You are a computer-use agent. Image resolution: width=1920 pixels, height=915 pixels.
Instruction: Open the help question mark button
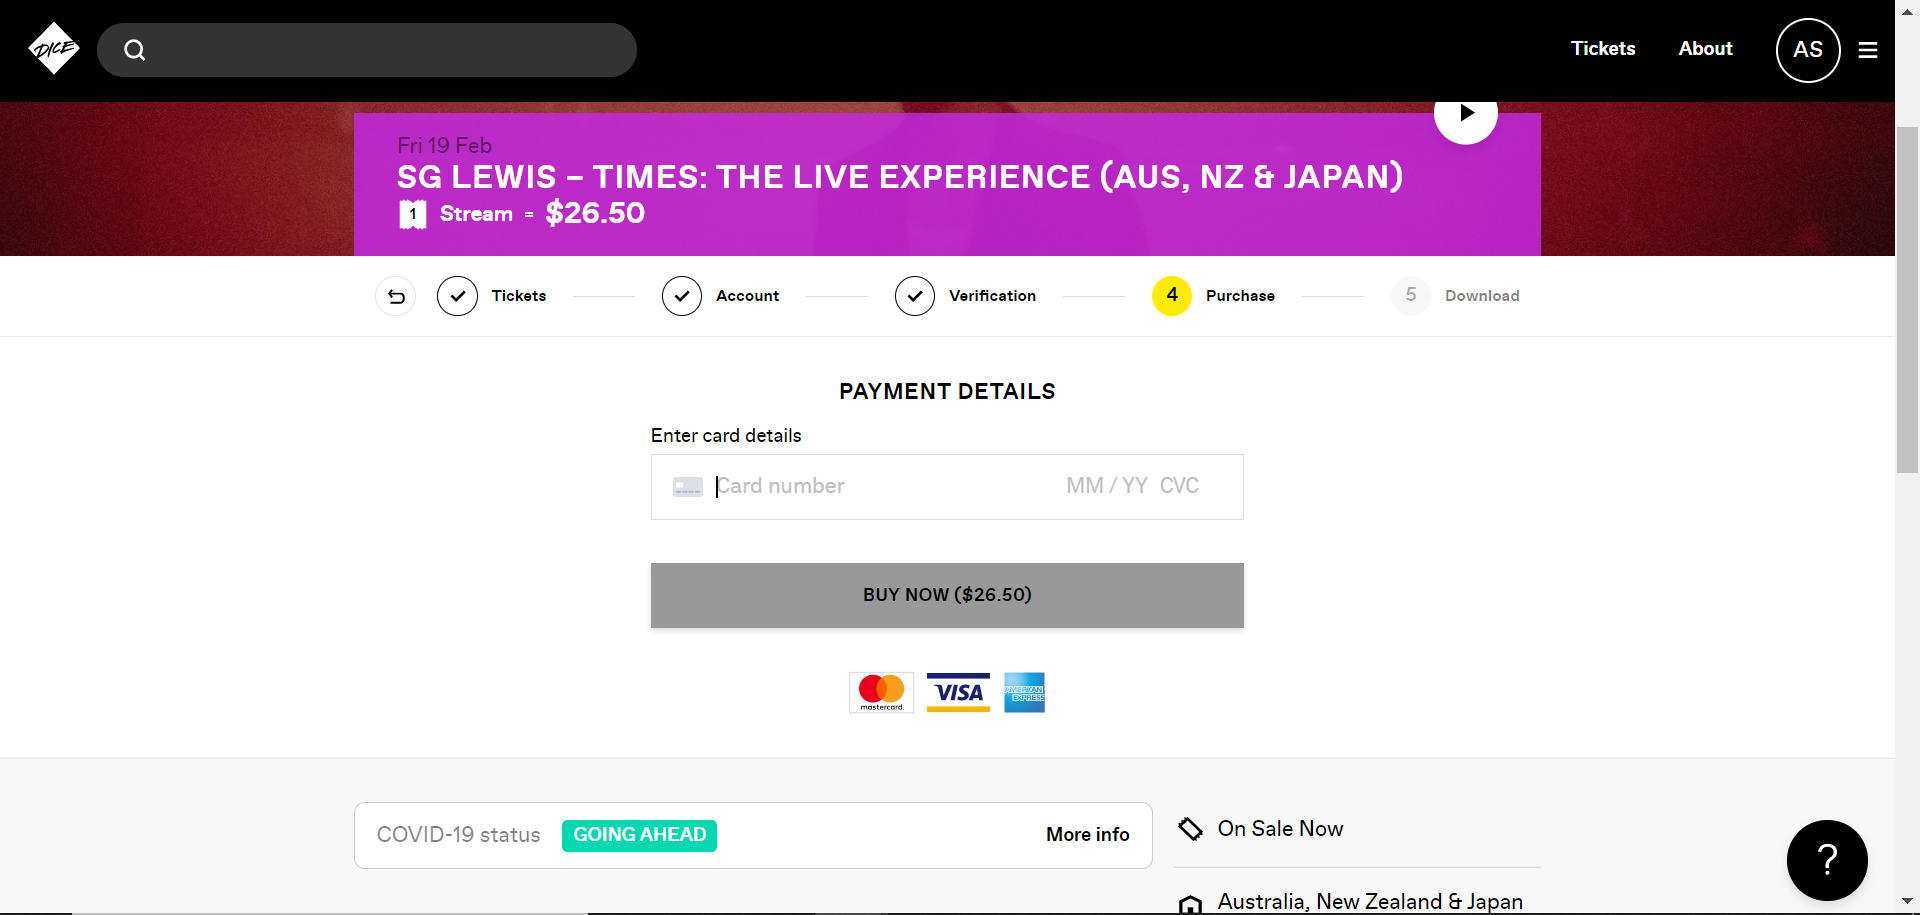(1826, 860)
